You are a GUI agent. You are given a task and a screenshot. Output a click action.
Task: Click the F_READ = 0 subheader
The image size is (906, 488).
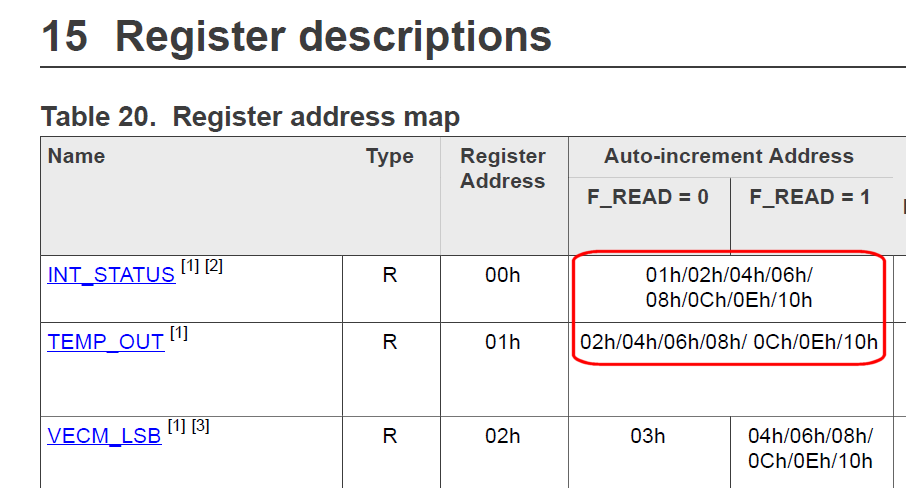[x=647, y=197]
